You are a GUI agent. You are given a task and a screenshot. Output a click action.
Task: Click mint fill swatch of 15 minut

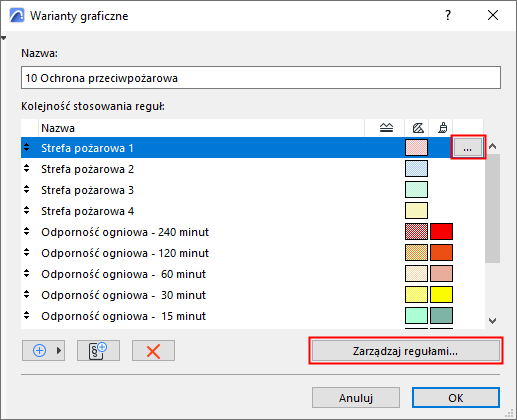[x=416, y=316]
